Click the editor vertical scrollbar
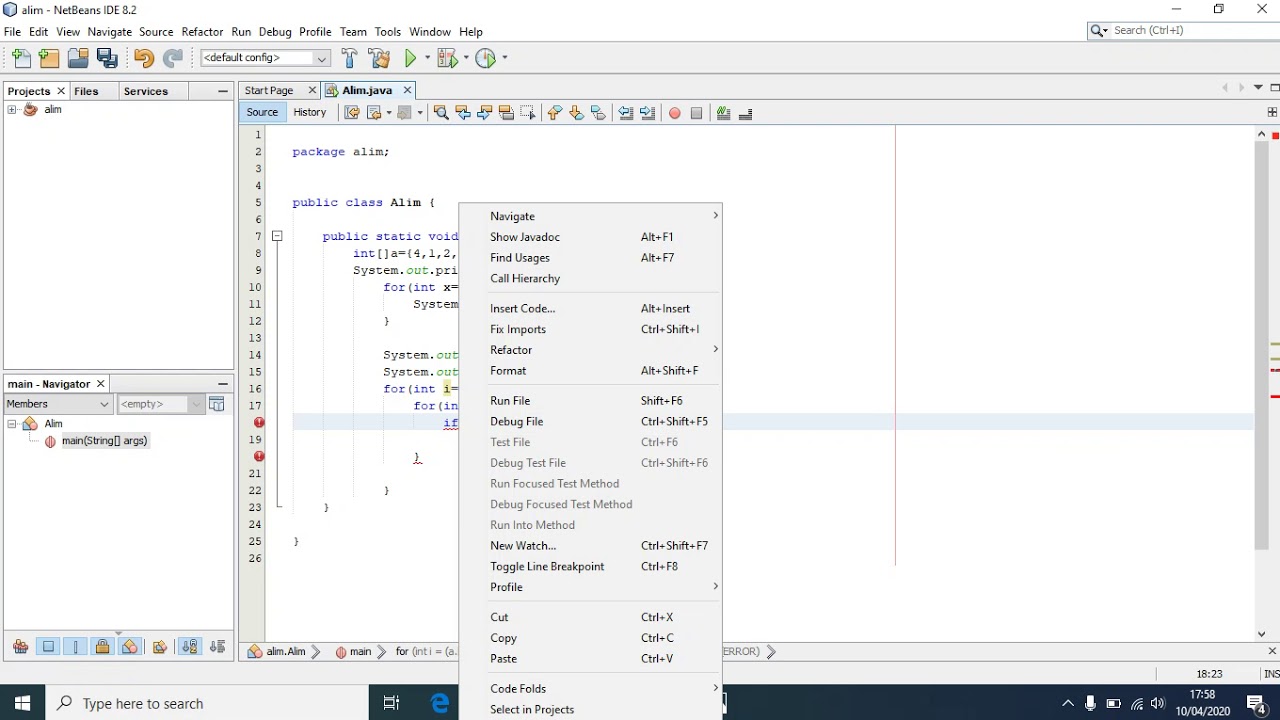Screen dimensions: 1280x720 tap(1261, 340)
